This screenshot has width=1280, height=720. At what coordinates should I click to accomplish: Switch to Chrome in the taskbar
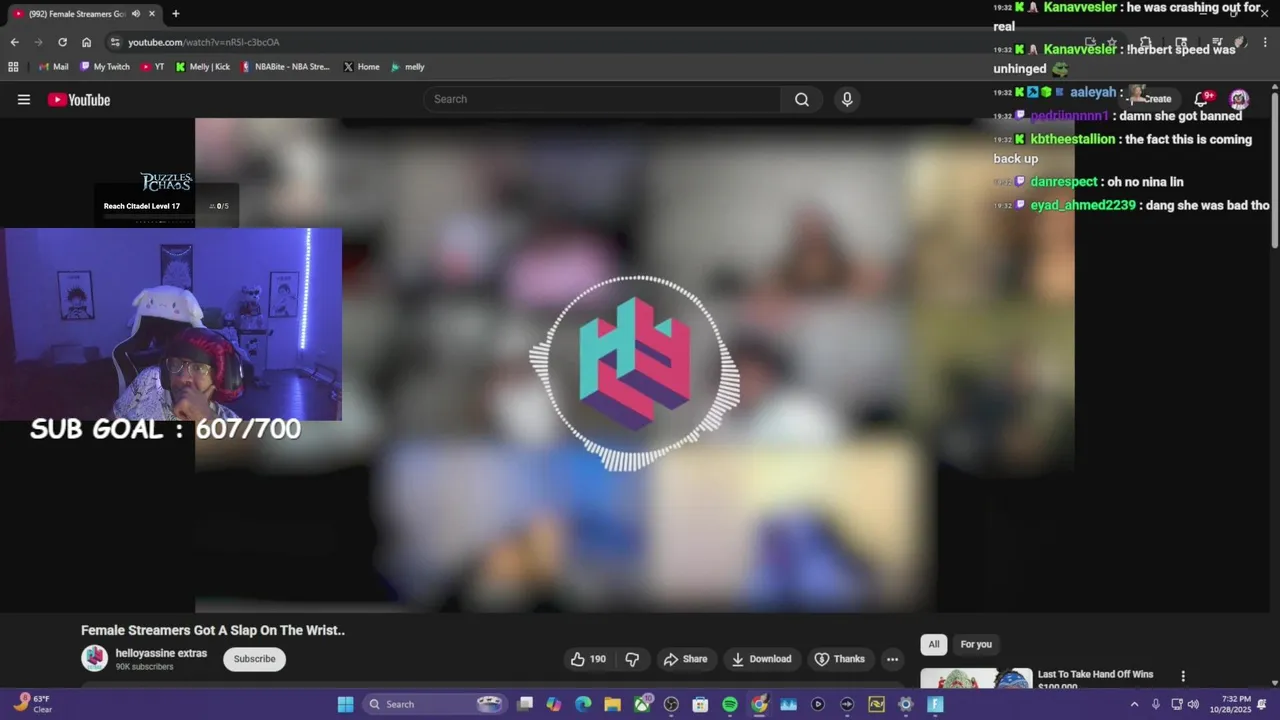[x=759, y=704]
